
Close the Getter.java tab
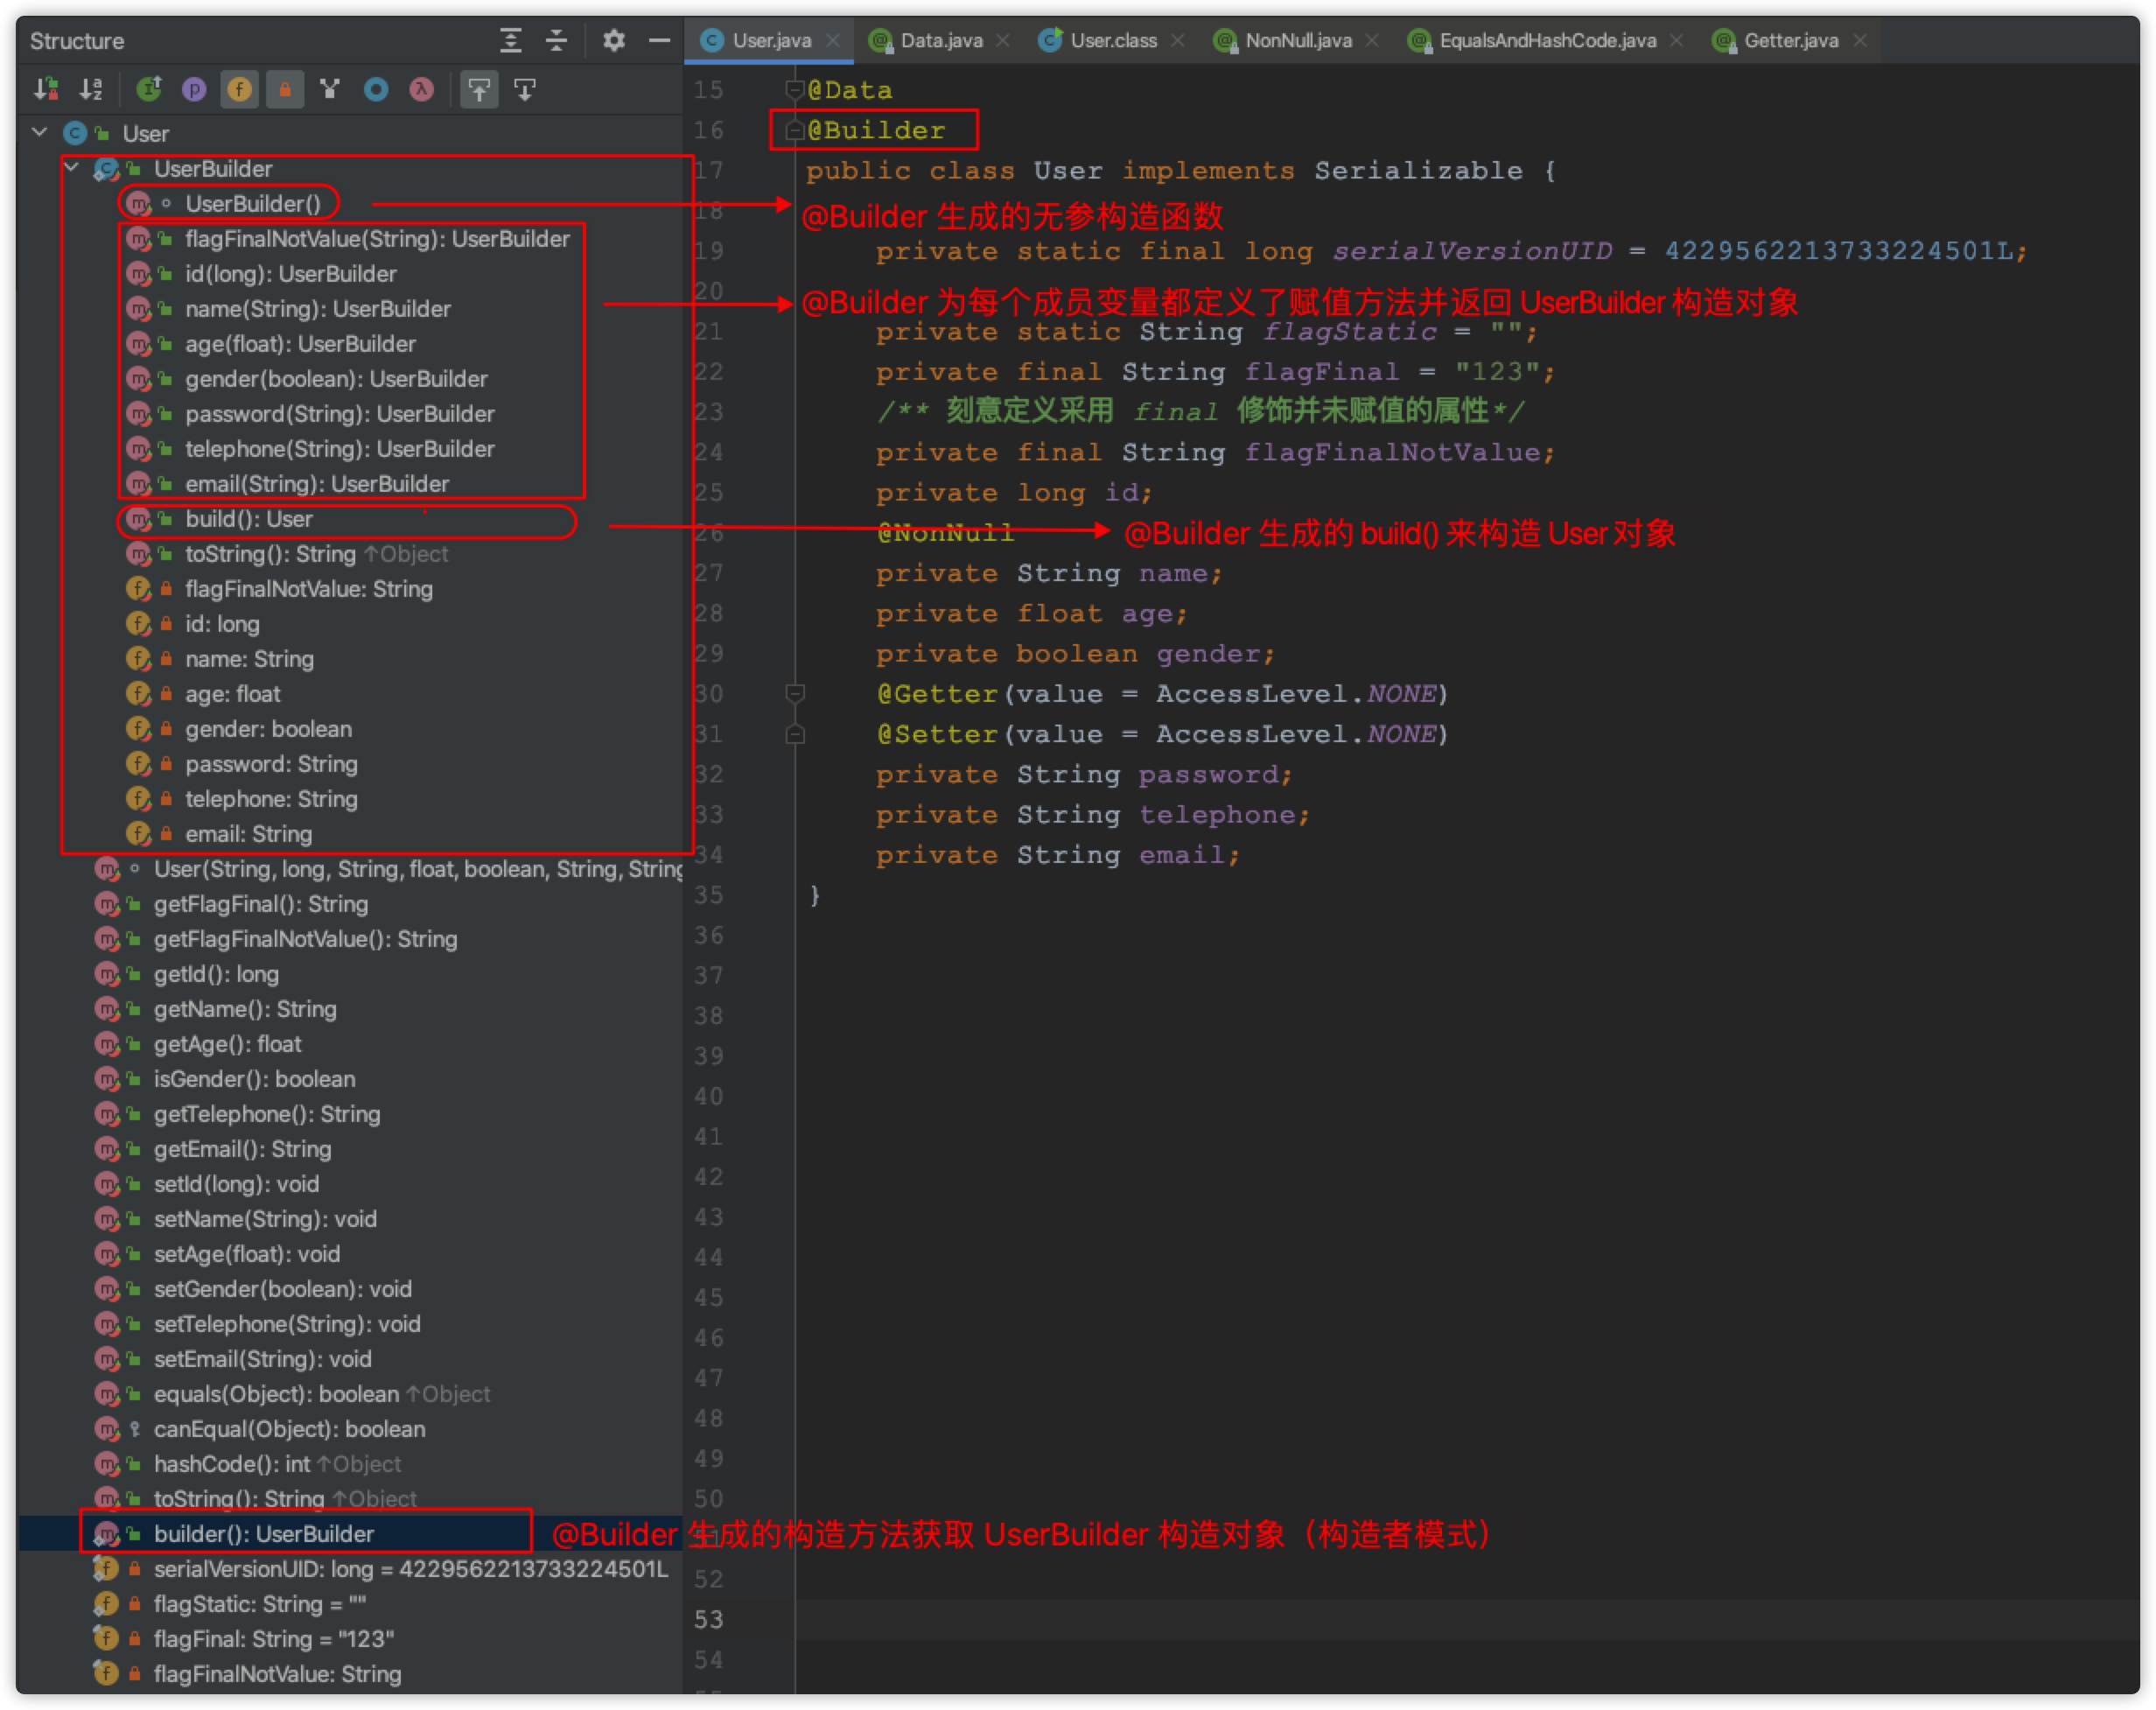(1860, 41)
